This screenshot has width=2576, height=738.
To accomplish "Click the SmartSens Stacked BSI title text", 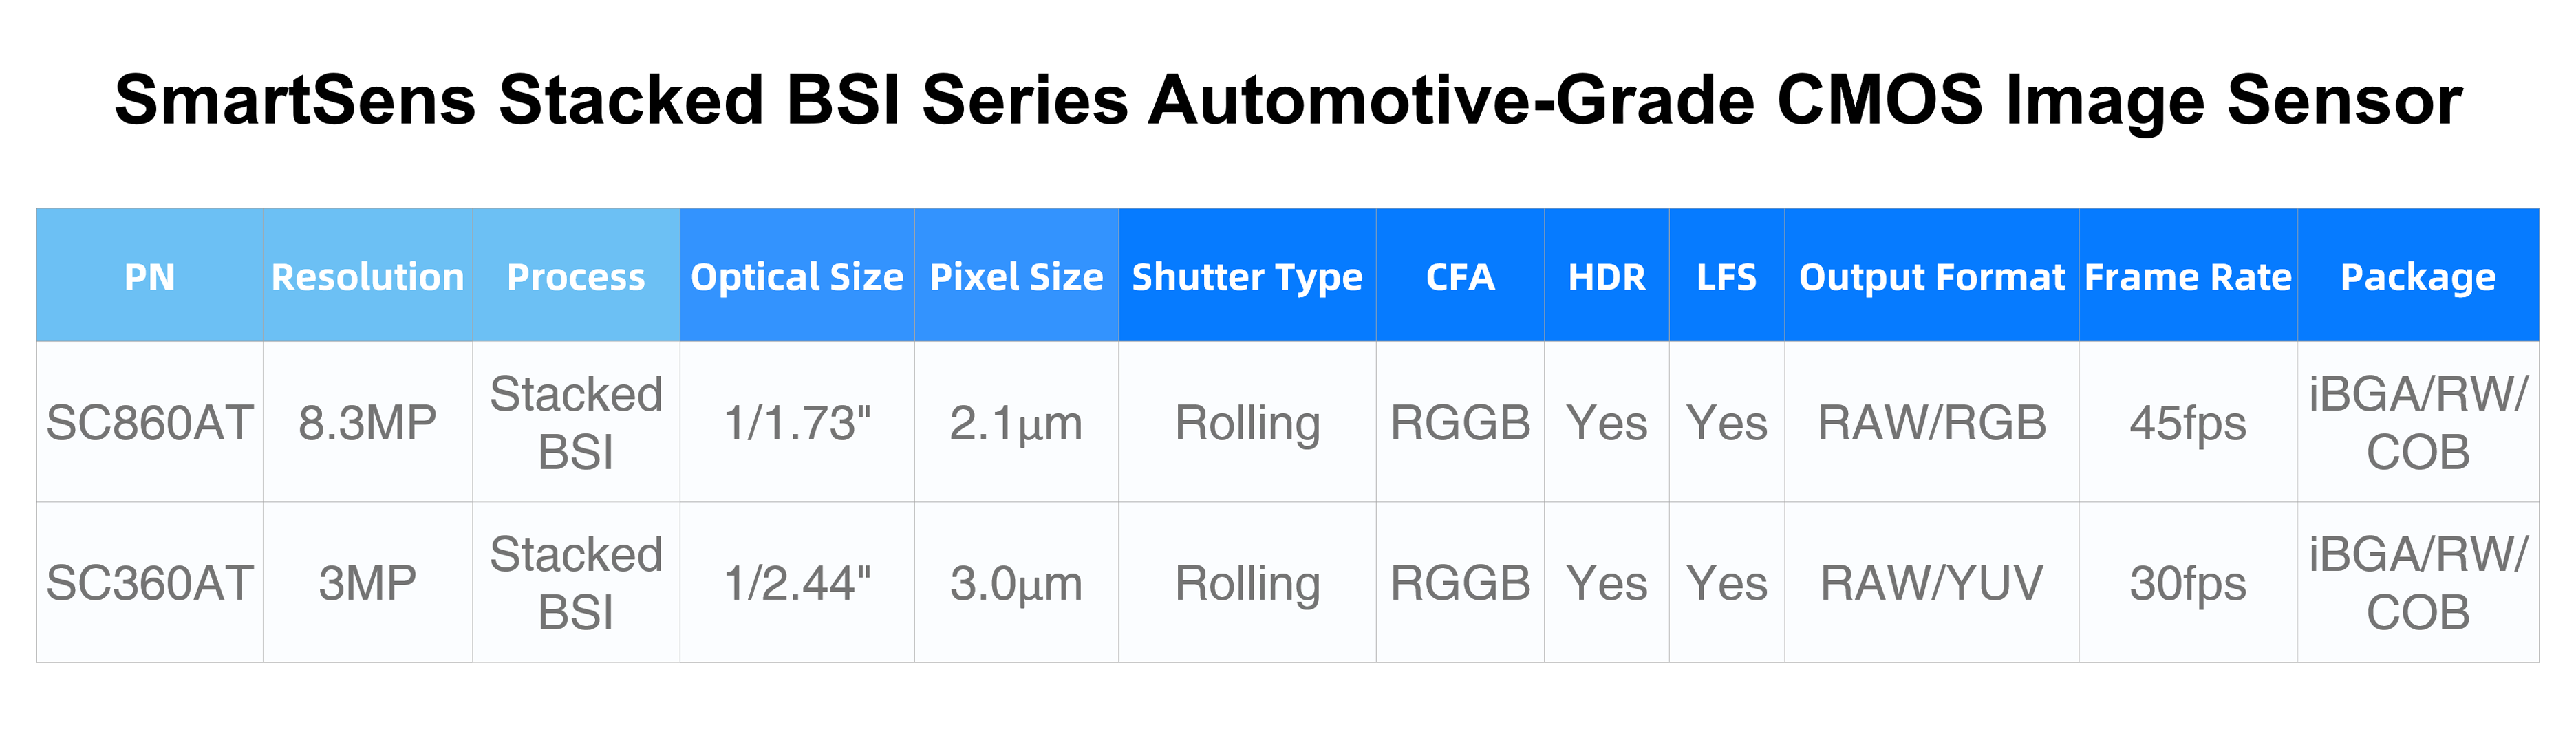I will 1288,100.
